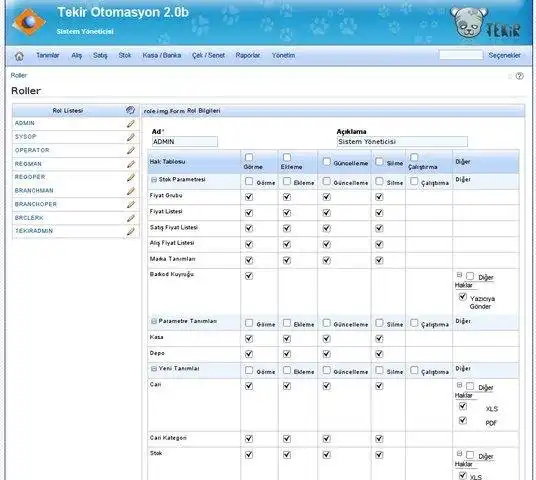This screenshot has width=536, height=480.
Task: Uncheck the PDF right for Cari
Action: point(463,420)
